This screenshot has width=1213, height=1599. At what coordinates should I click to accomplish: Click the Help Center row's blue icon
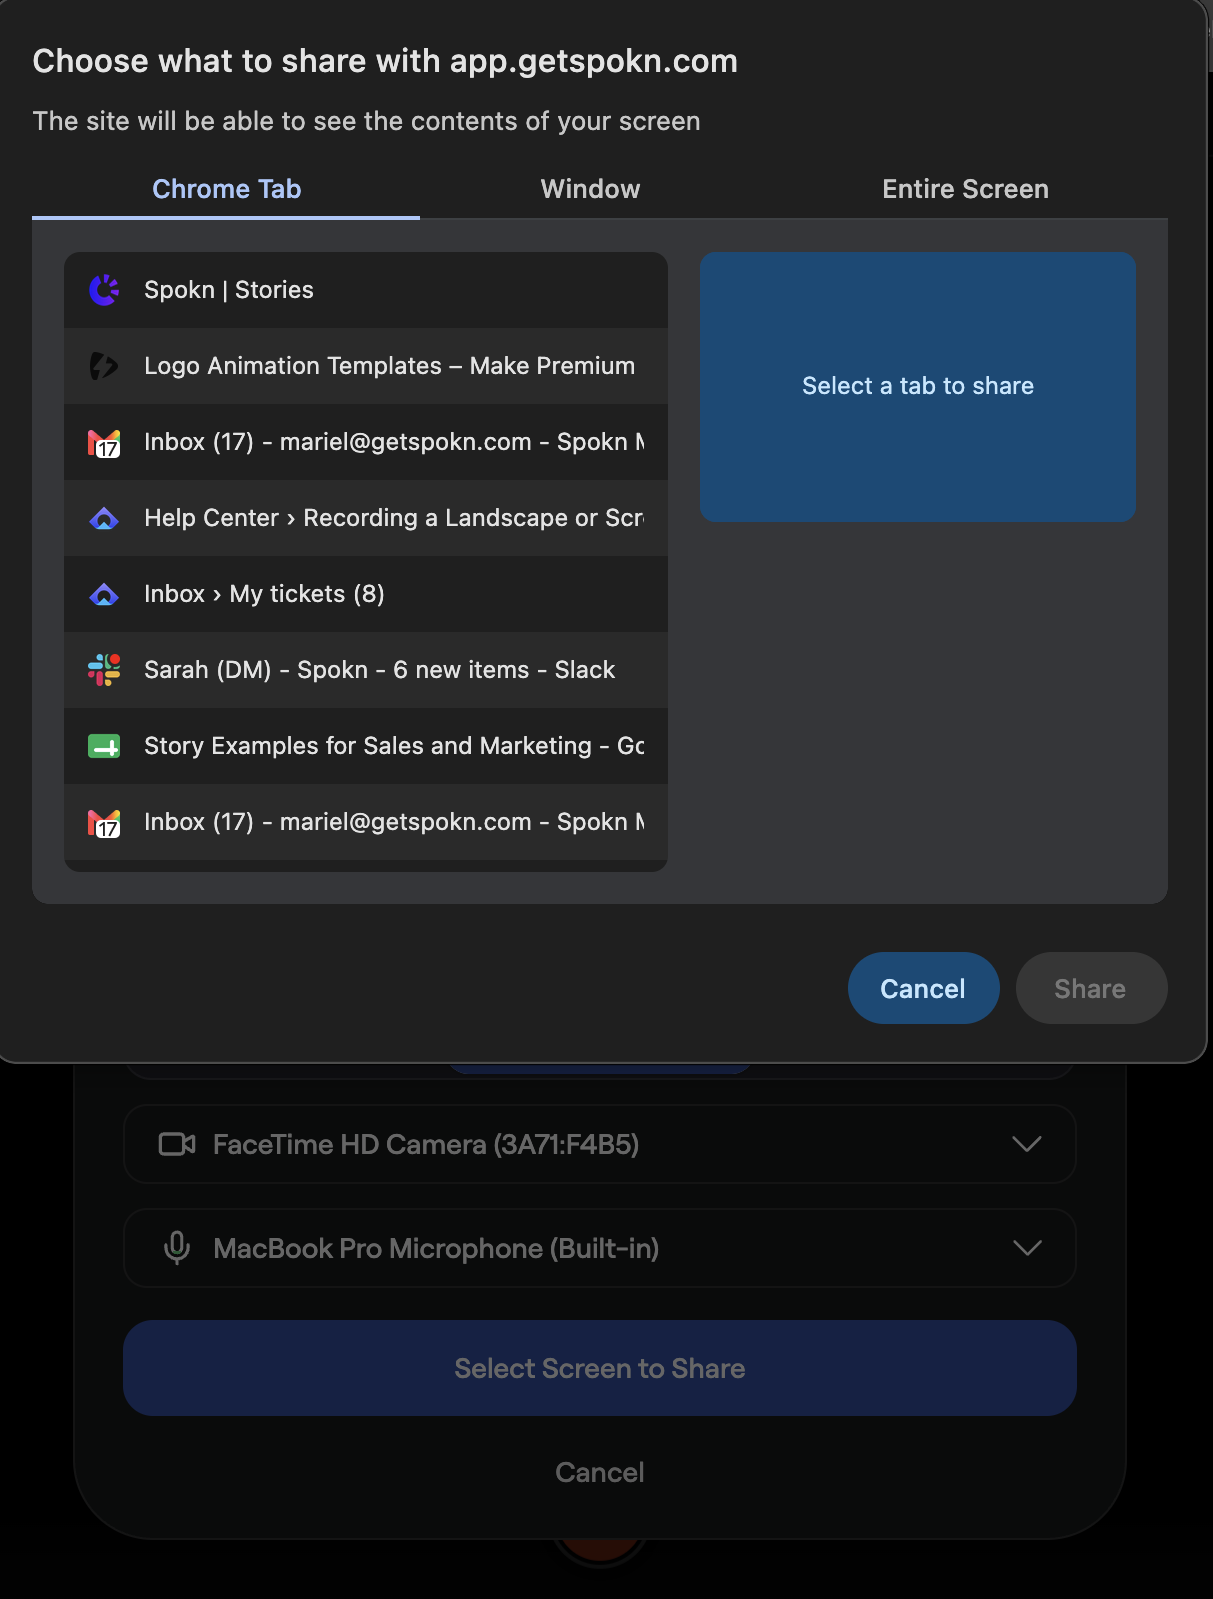coord(104,518)
